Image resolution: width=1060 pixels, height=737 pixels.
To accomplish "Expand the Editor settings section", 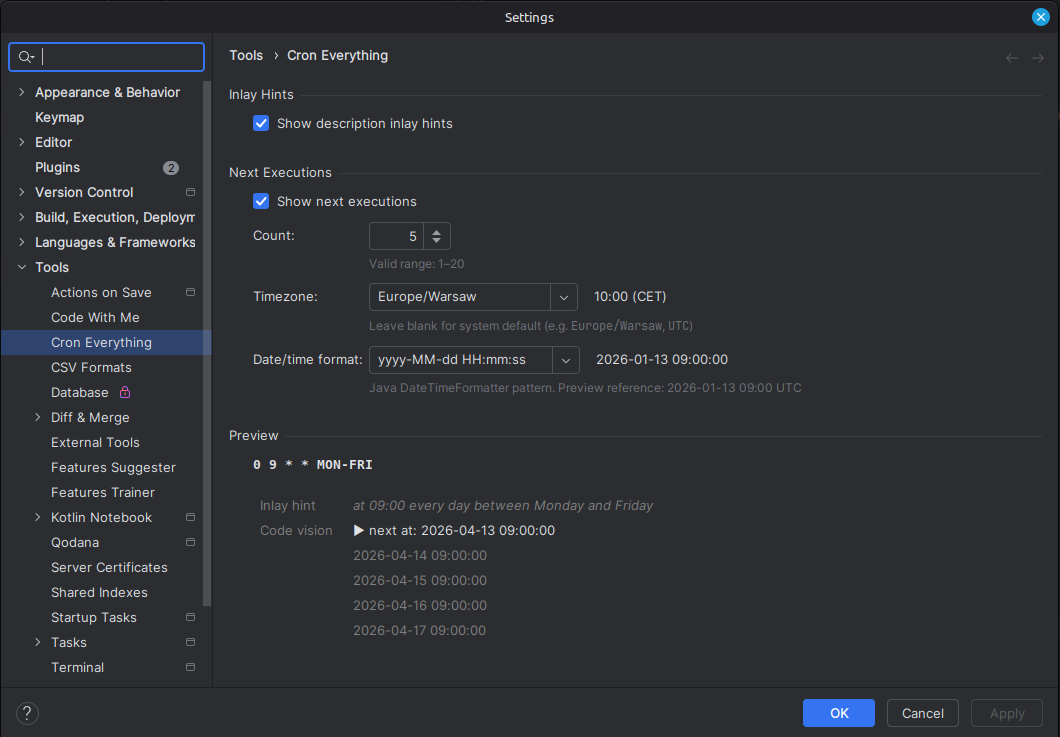I will 22,142.
